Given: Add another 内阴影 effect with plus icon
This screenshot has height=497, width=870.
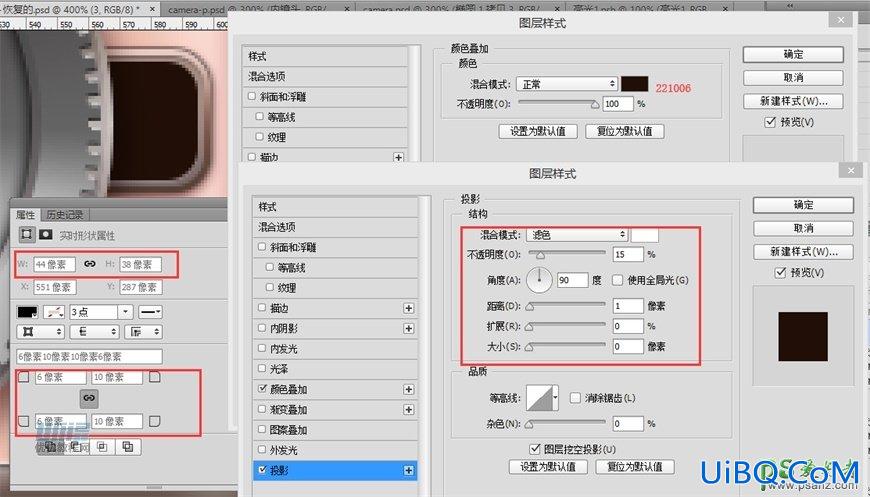Looking at the screenshot, I should (x=409, y=328).
